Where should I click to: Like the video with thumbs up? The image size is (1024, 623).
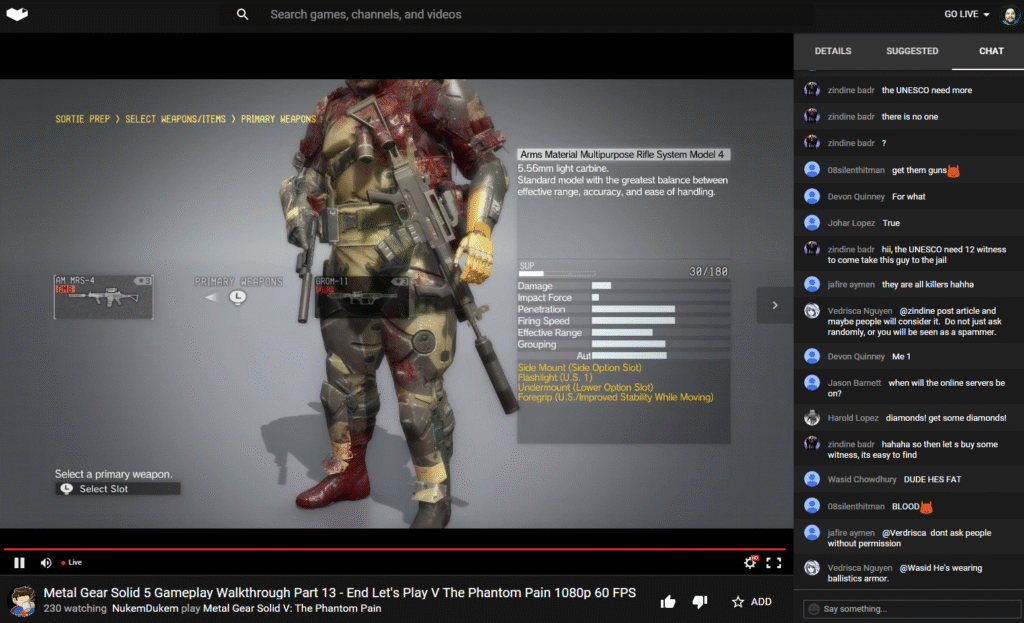click(x=667, y=601)
